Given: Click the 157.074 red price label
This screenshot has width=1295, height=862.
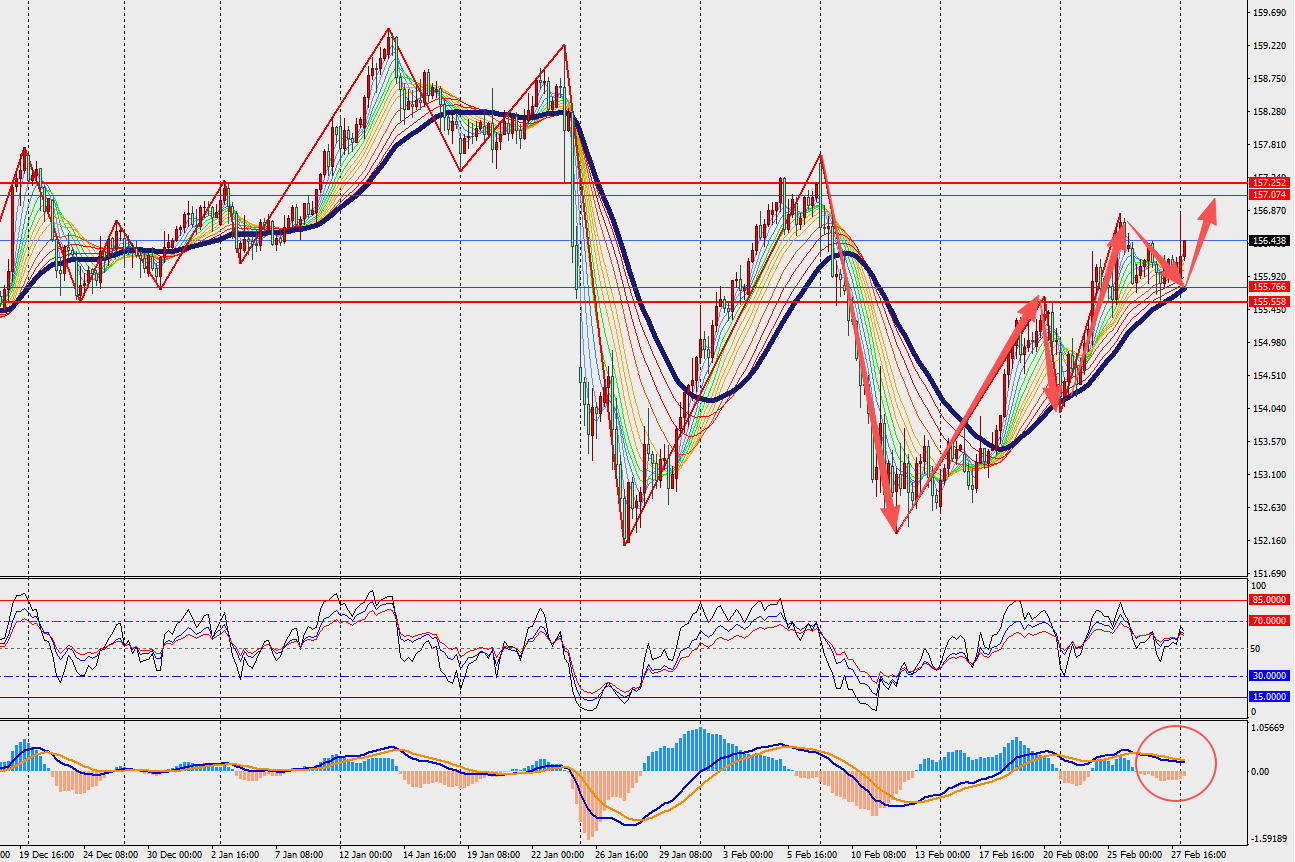Looking at the screenshot, I should pyautogui.click(x=1270, y=194).
